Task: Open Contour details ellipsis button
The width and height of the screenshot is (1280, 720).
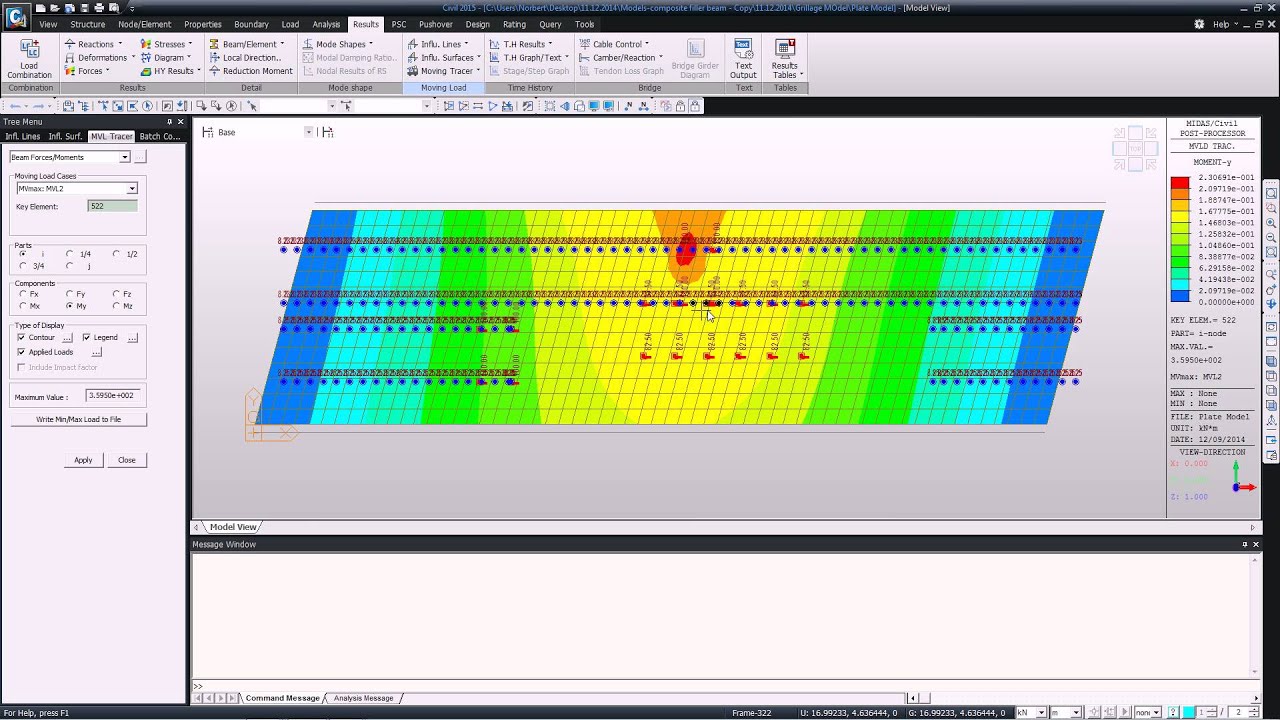Action: coord(68,338)
